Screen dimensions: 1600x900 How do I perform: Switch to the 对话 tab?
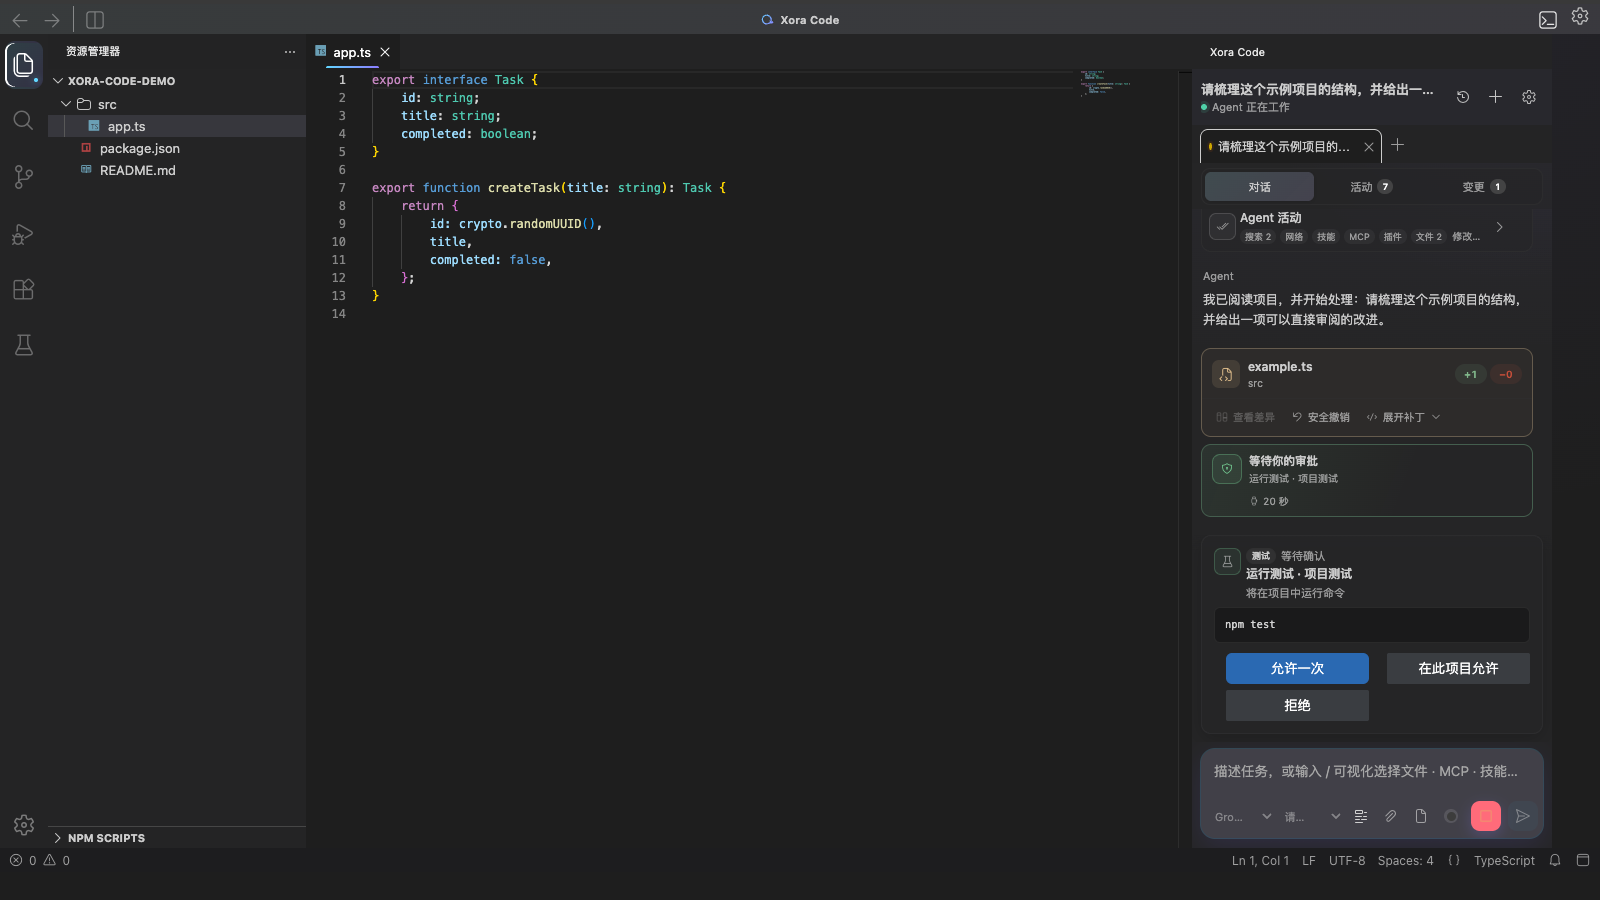pos(1259,187)
